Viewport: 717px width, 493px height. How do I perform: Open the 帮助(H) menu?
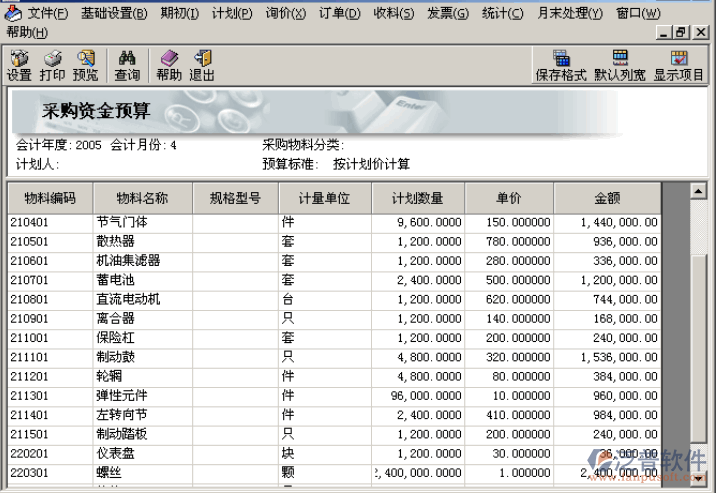point(27,32)
